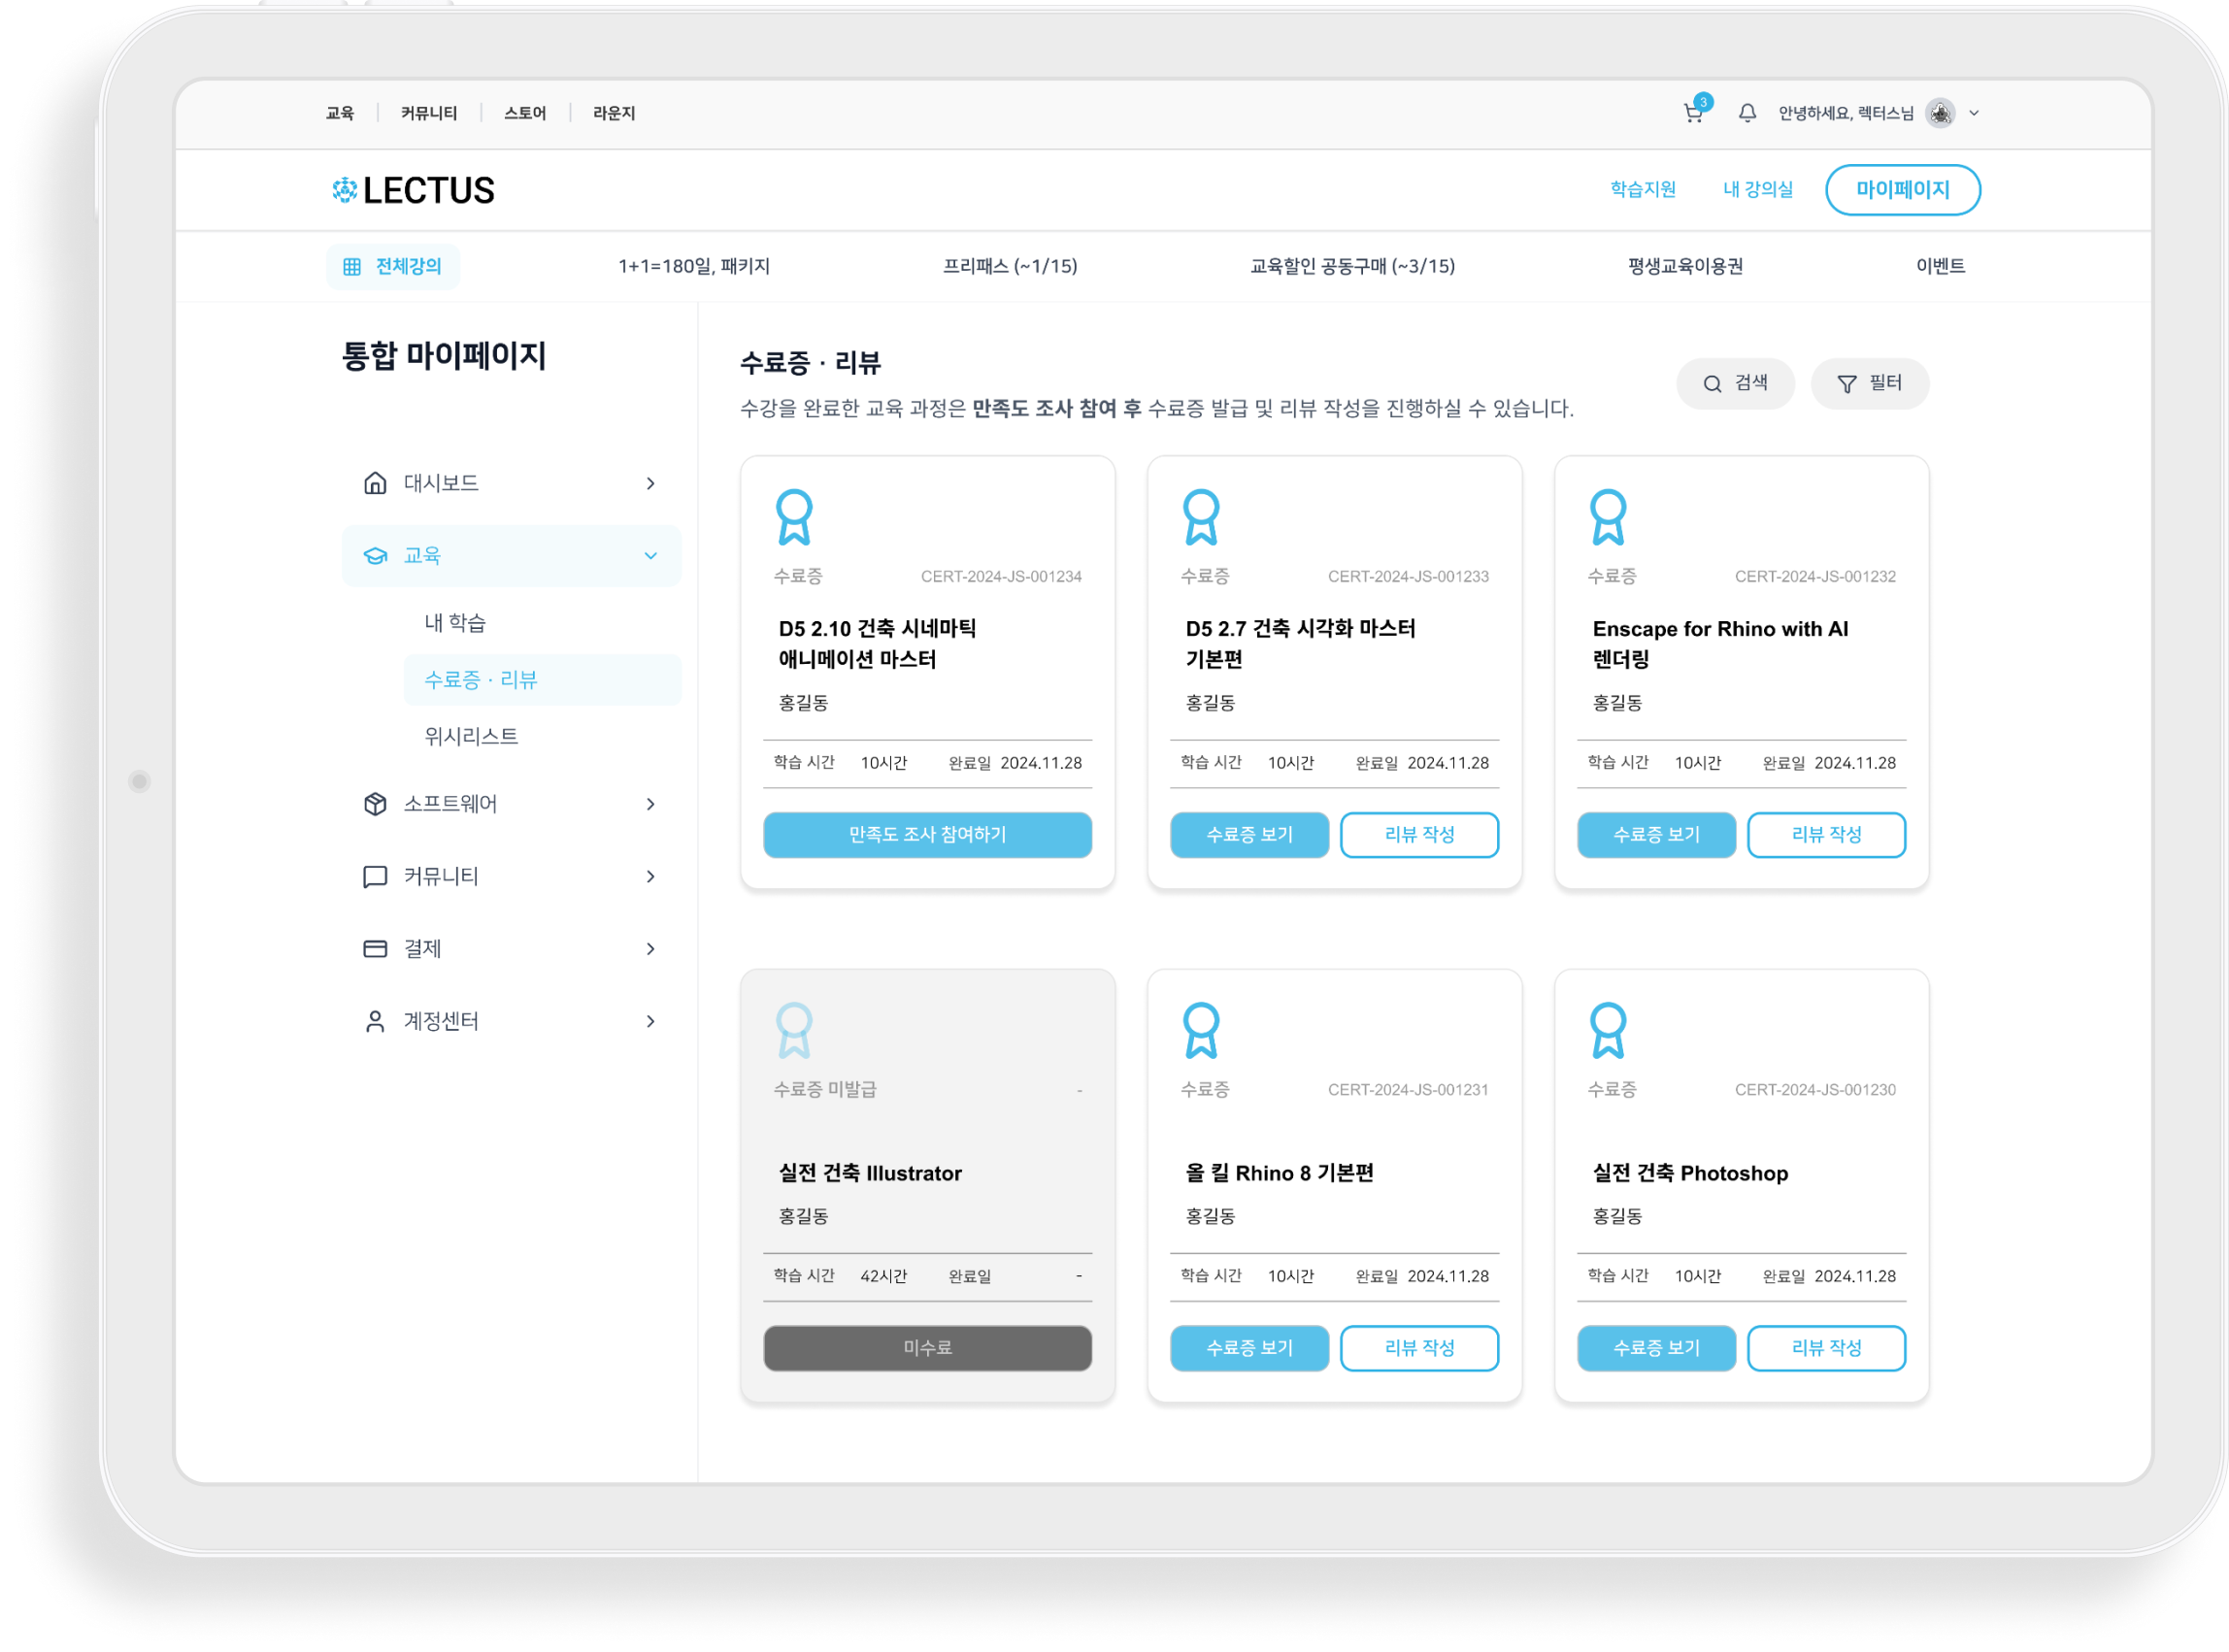2229x1652 pixels.
Task: Collapse the 교육 sidebar section
Action: pyautogui.click(x=650, y=555)
